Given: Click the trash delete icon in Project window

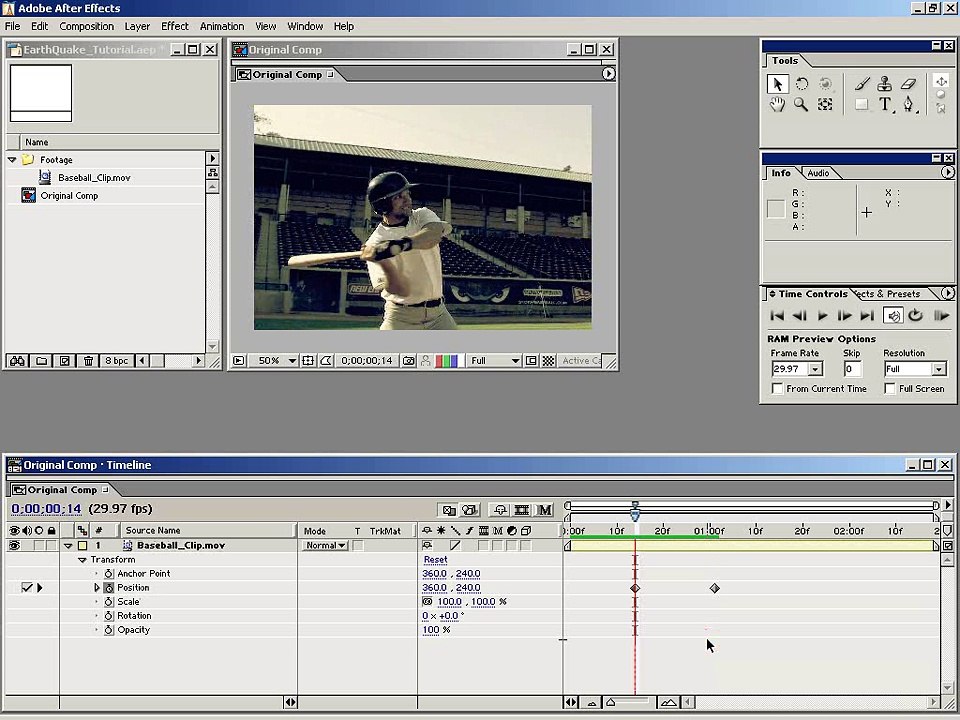Looking at the screenshot, I should 88,361.
